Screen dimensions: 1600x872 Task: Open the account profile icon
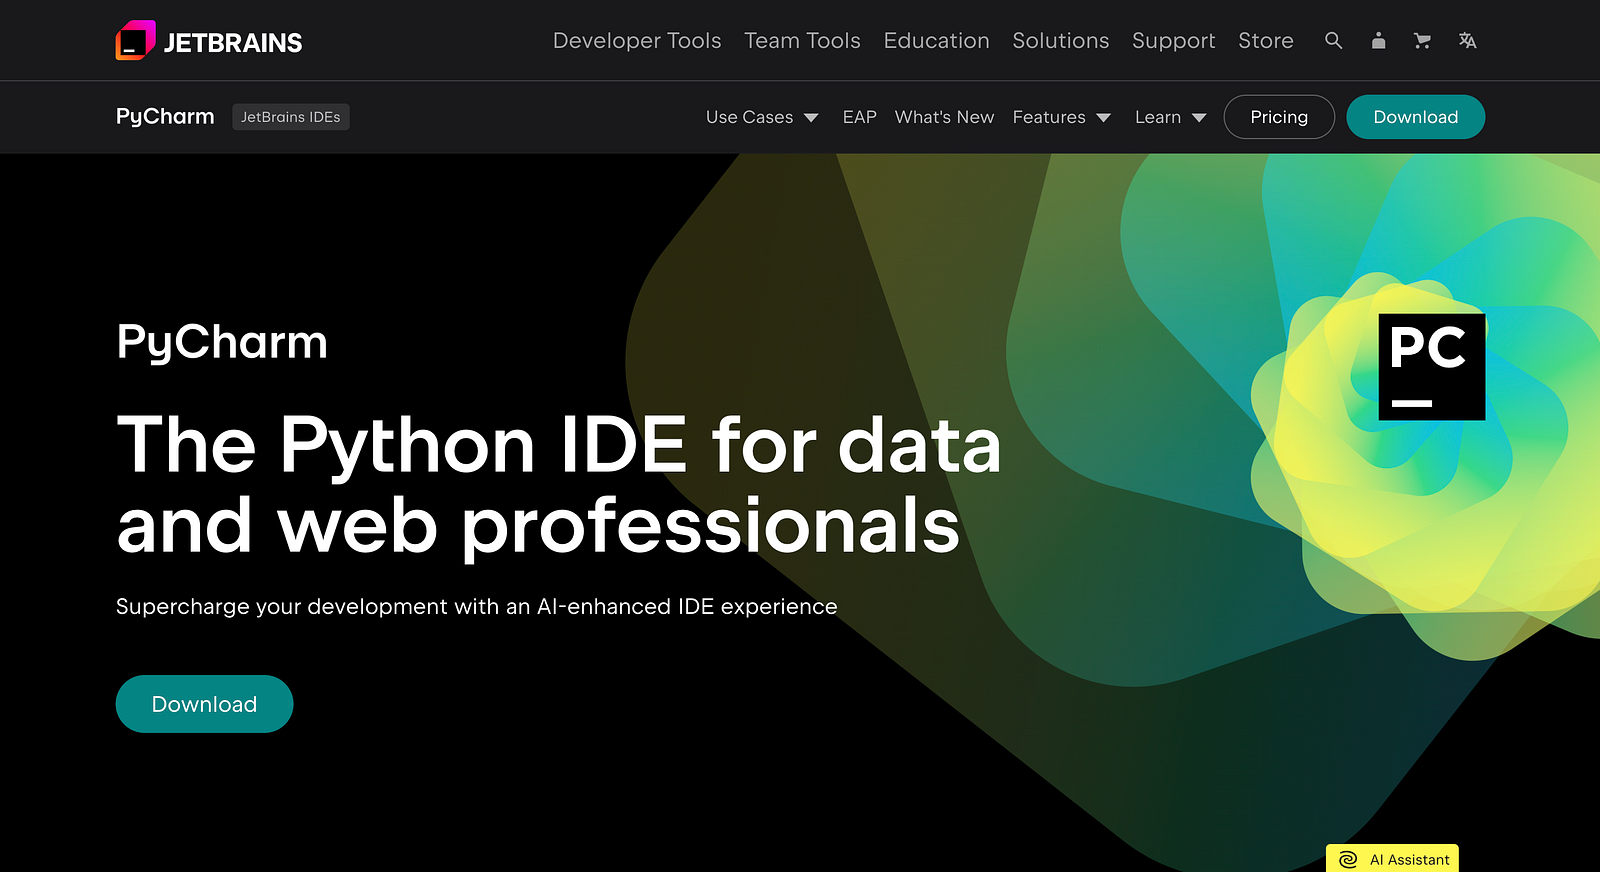point(1378,41)
